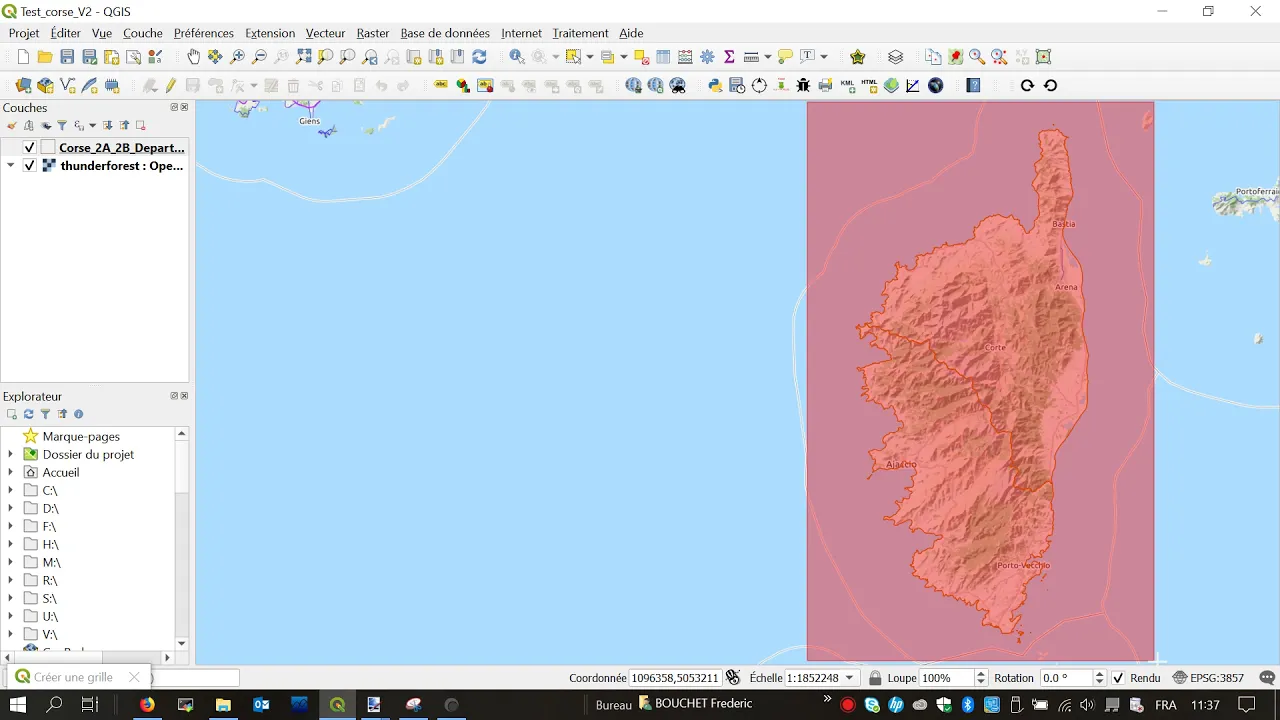
Task: Clear the Créer une grille search box
Action: coord(134,677)
